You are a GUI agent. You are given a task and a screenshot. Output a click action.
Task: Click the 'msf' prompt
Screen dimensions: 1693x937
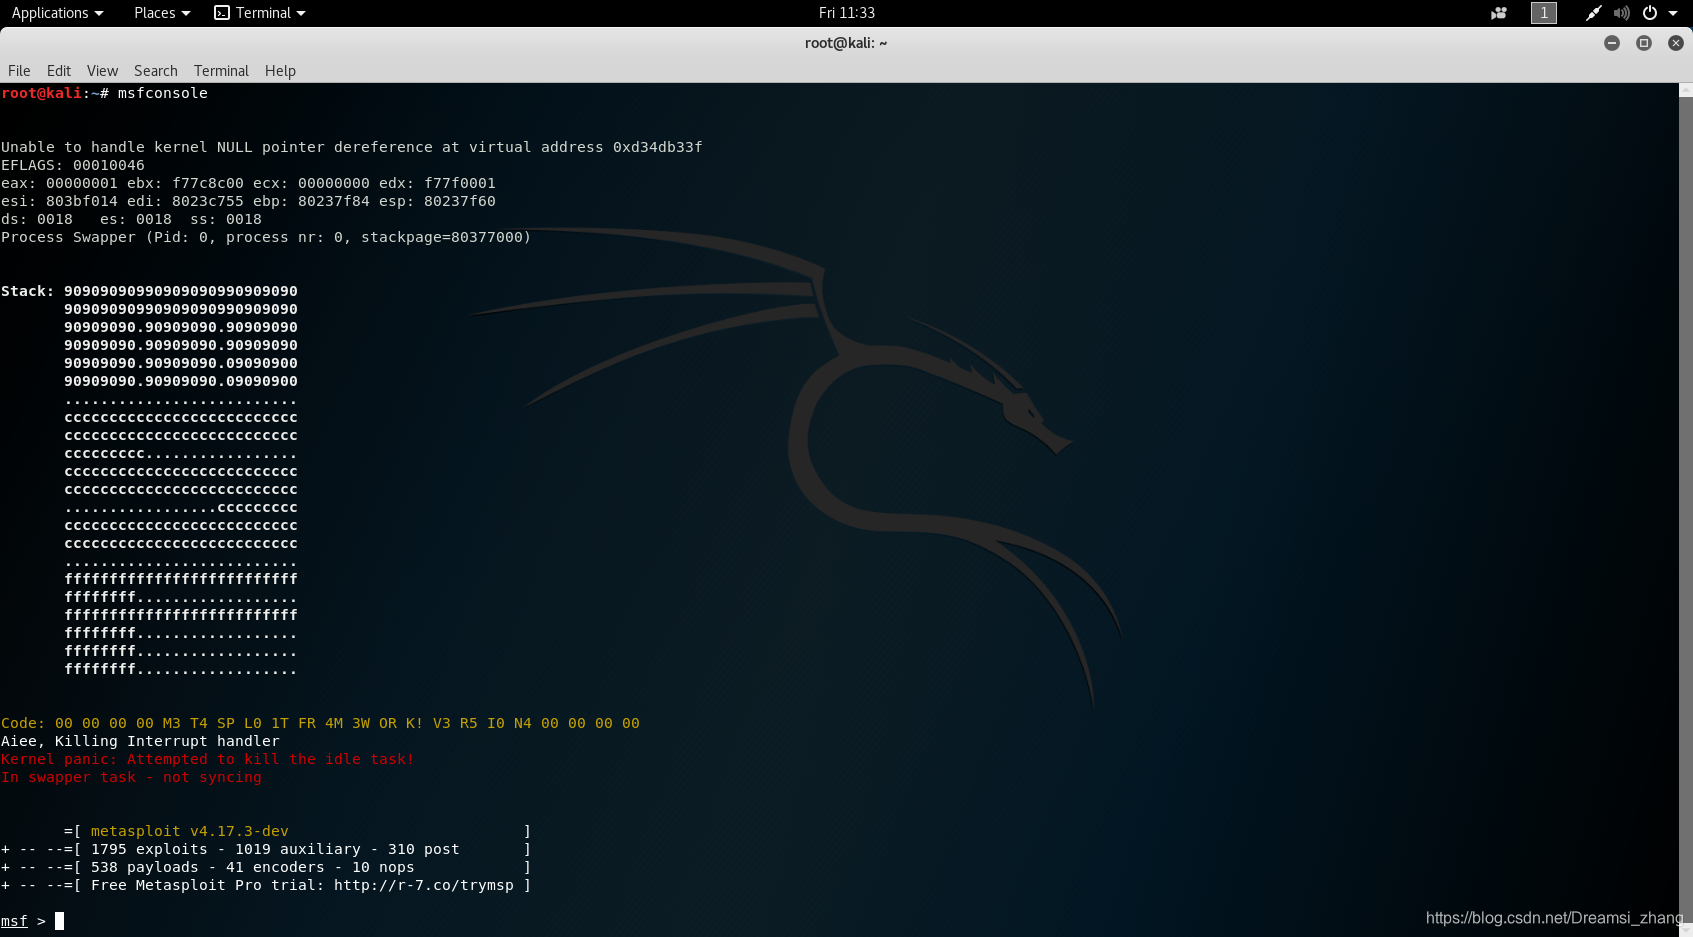tap(14, 921)
